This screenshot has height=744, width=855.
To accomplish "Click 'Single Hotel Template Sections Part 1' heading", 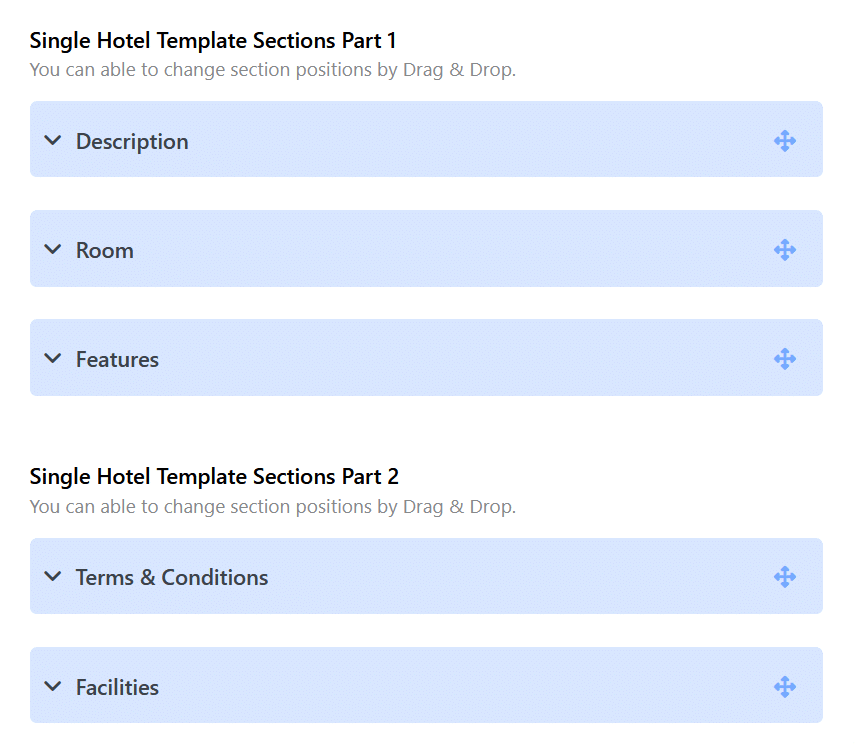I will pyautogui.click(x=213, y=41).
